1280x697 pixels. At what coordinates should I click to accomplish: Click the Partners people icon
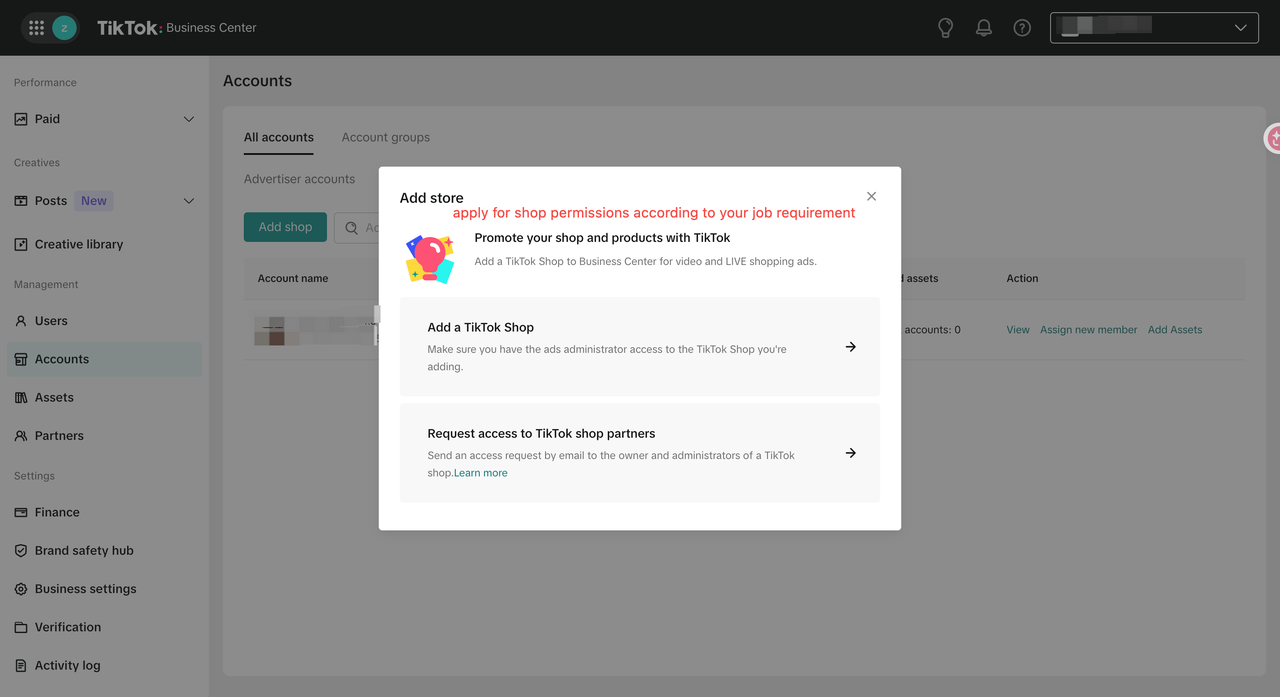[21, 436]
